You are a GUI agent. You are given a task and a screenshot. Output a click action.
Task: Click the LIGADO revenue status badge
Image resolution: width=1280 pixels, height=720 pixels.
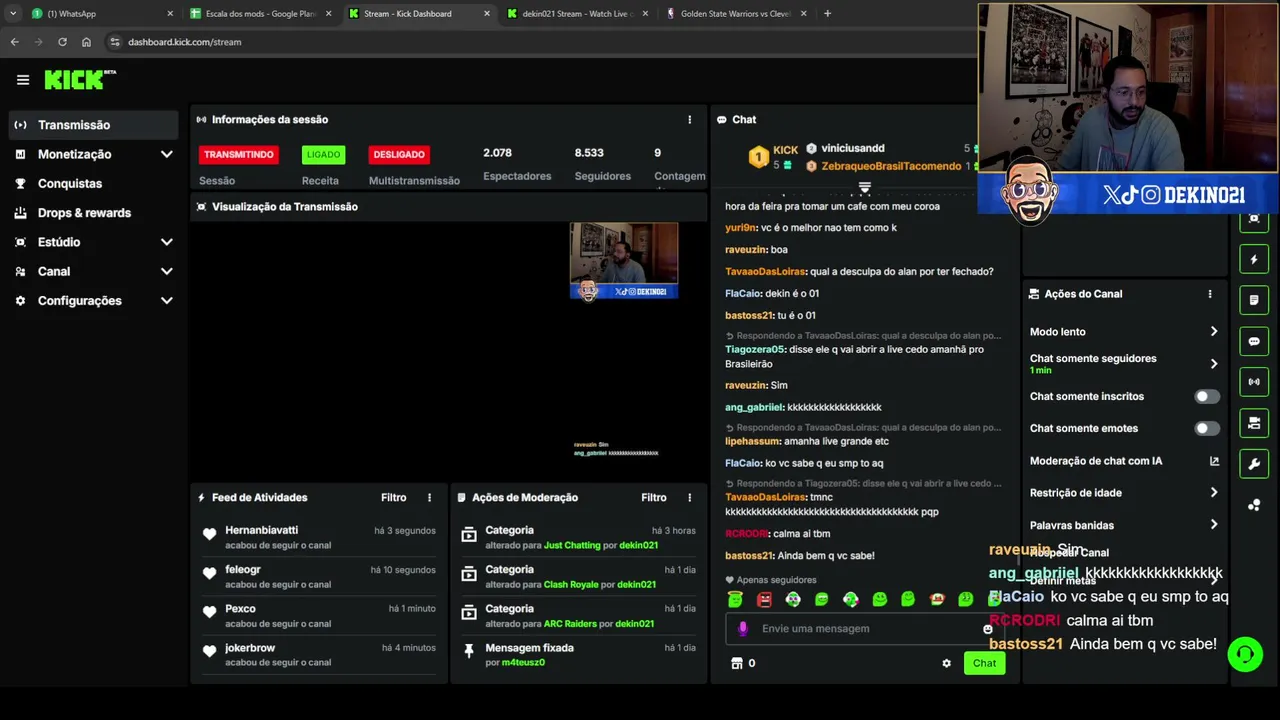[x=323, y=154]
